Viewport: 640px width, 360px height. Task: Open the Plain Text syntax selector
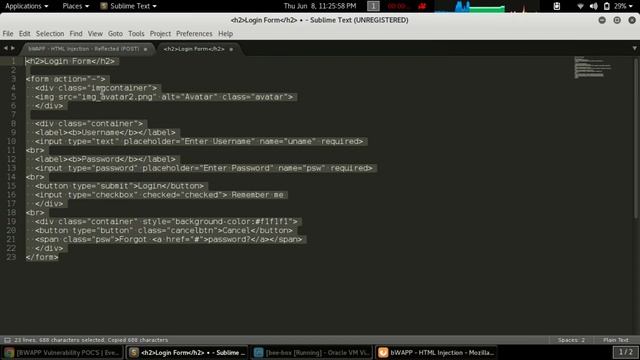616,340
